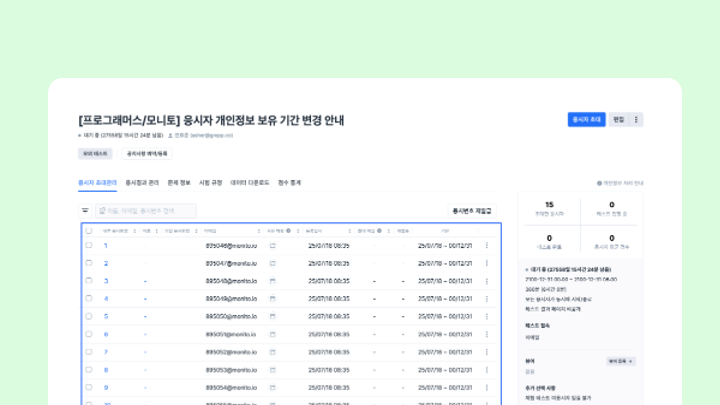Viewport: 720px width, 405px height.
Task: Click the 모의 테스트 tag button
Action: 95,154
